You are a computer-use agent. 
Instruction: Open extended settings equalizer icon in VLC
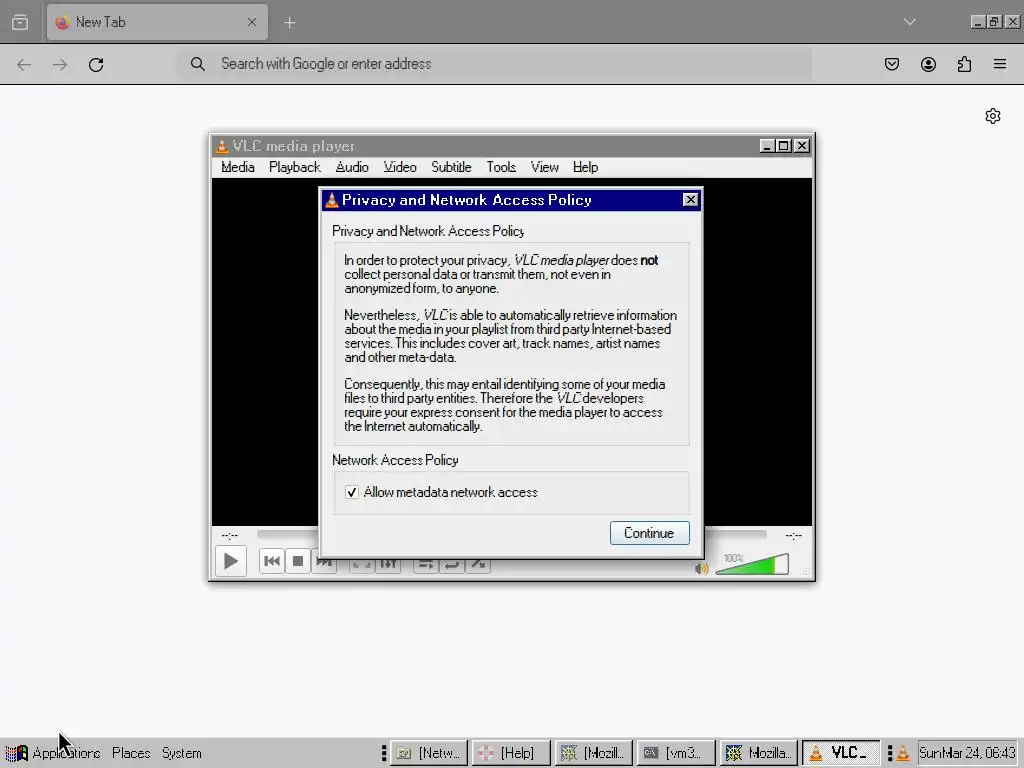(x=388, y=565)
